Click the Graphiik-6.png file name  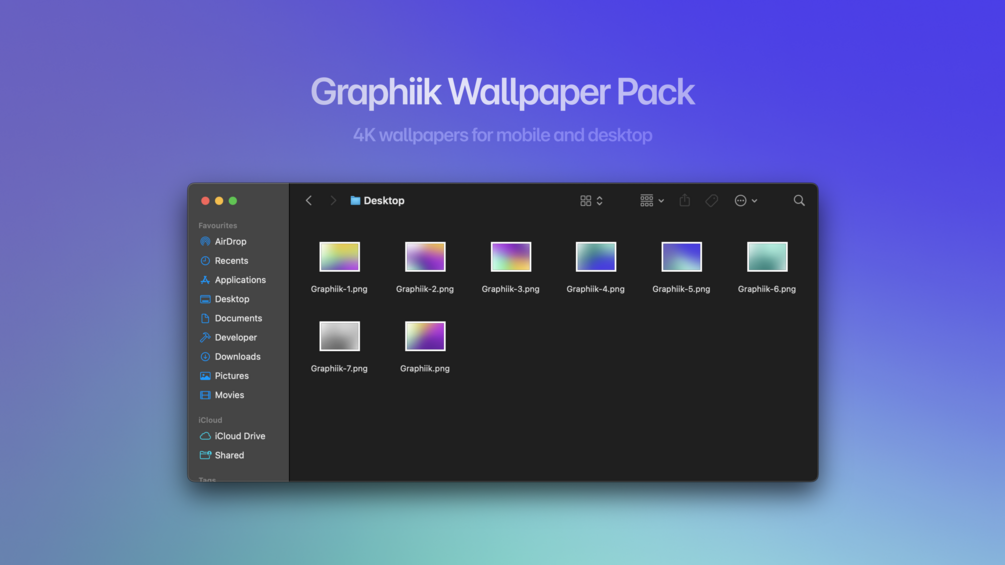click(x=767, y=289)
